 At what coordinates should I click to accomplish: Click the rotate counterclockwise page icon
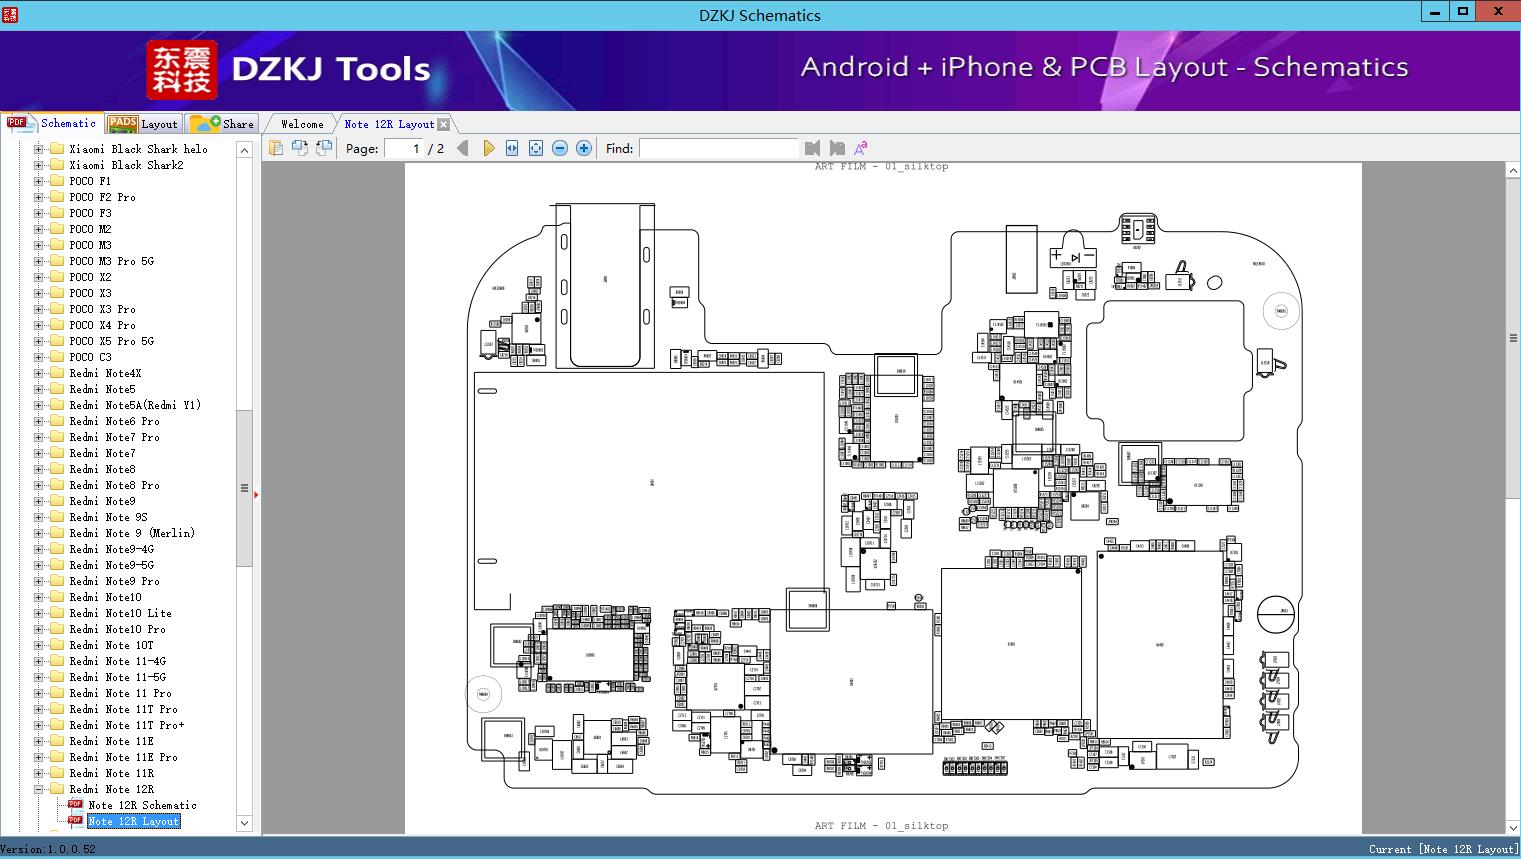tap(300, 148)
